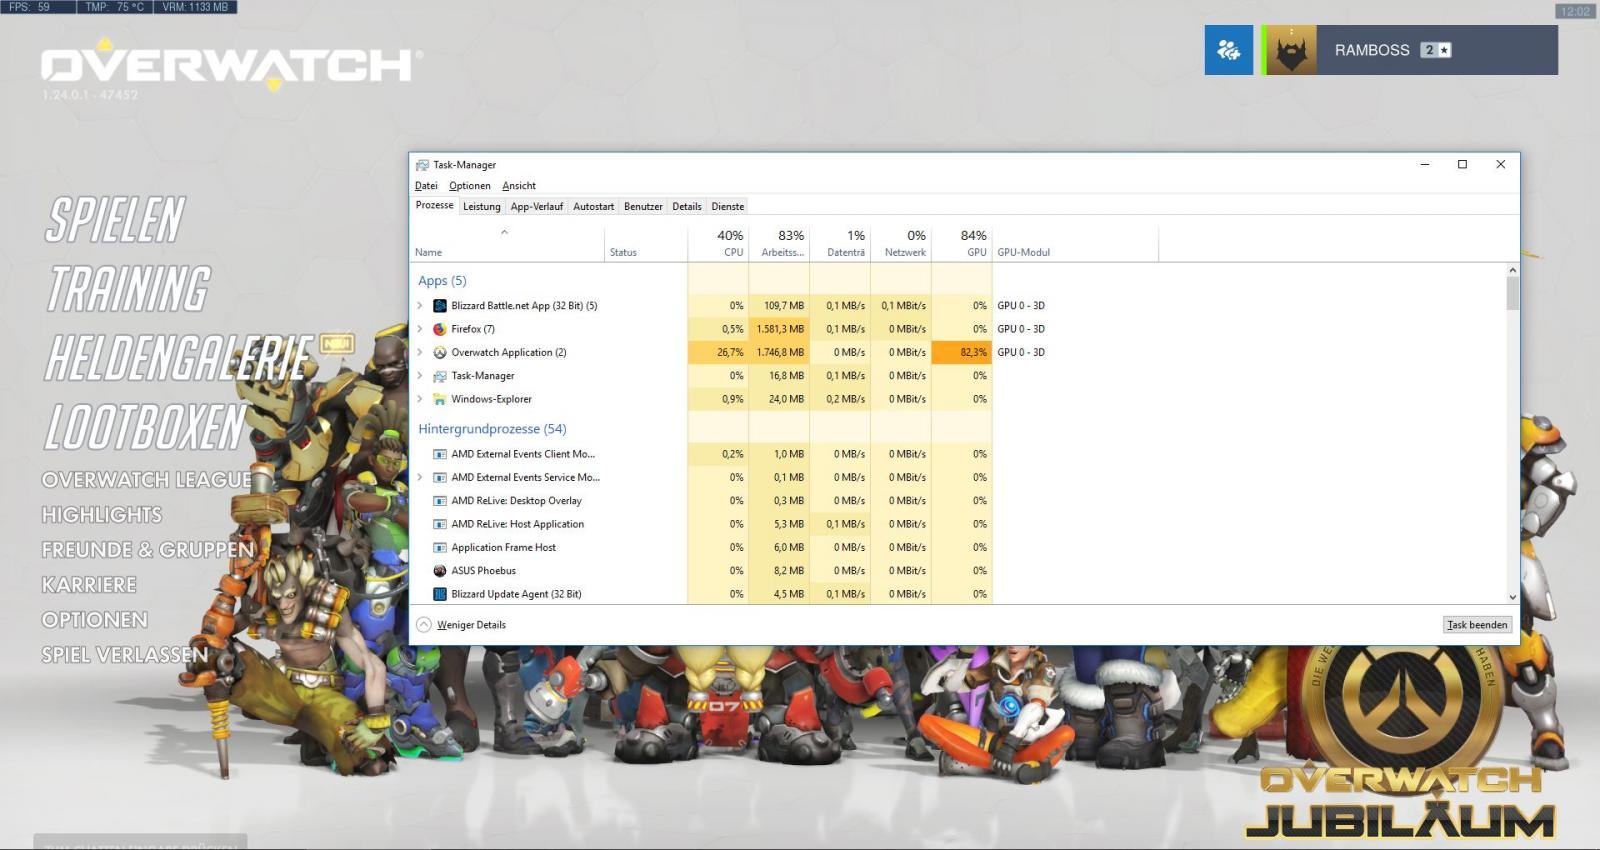The width and height of the screenshot is (1600, 850).
Task: Switch to the Details tab
Action: tap(687, 207)
